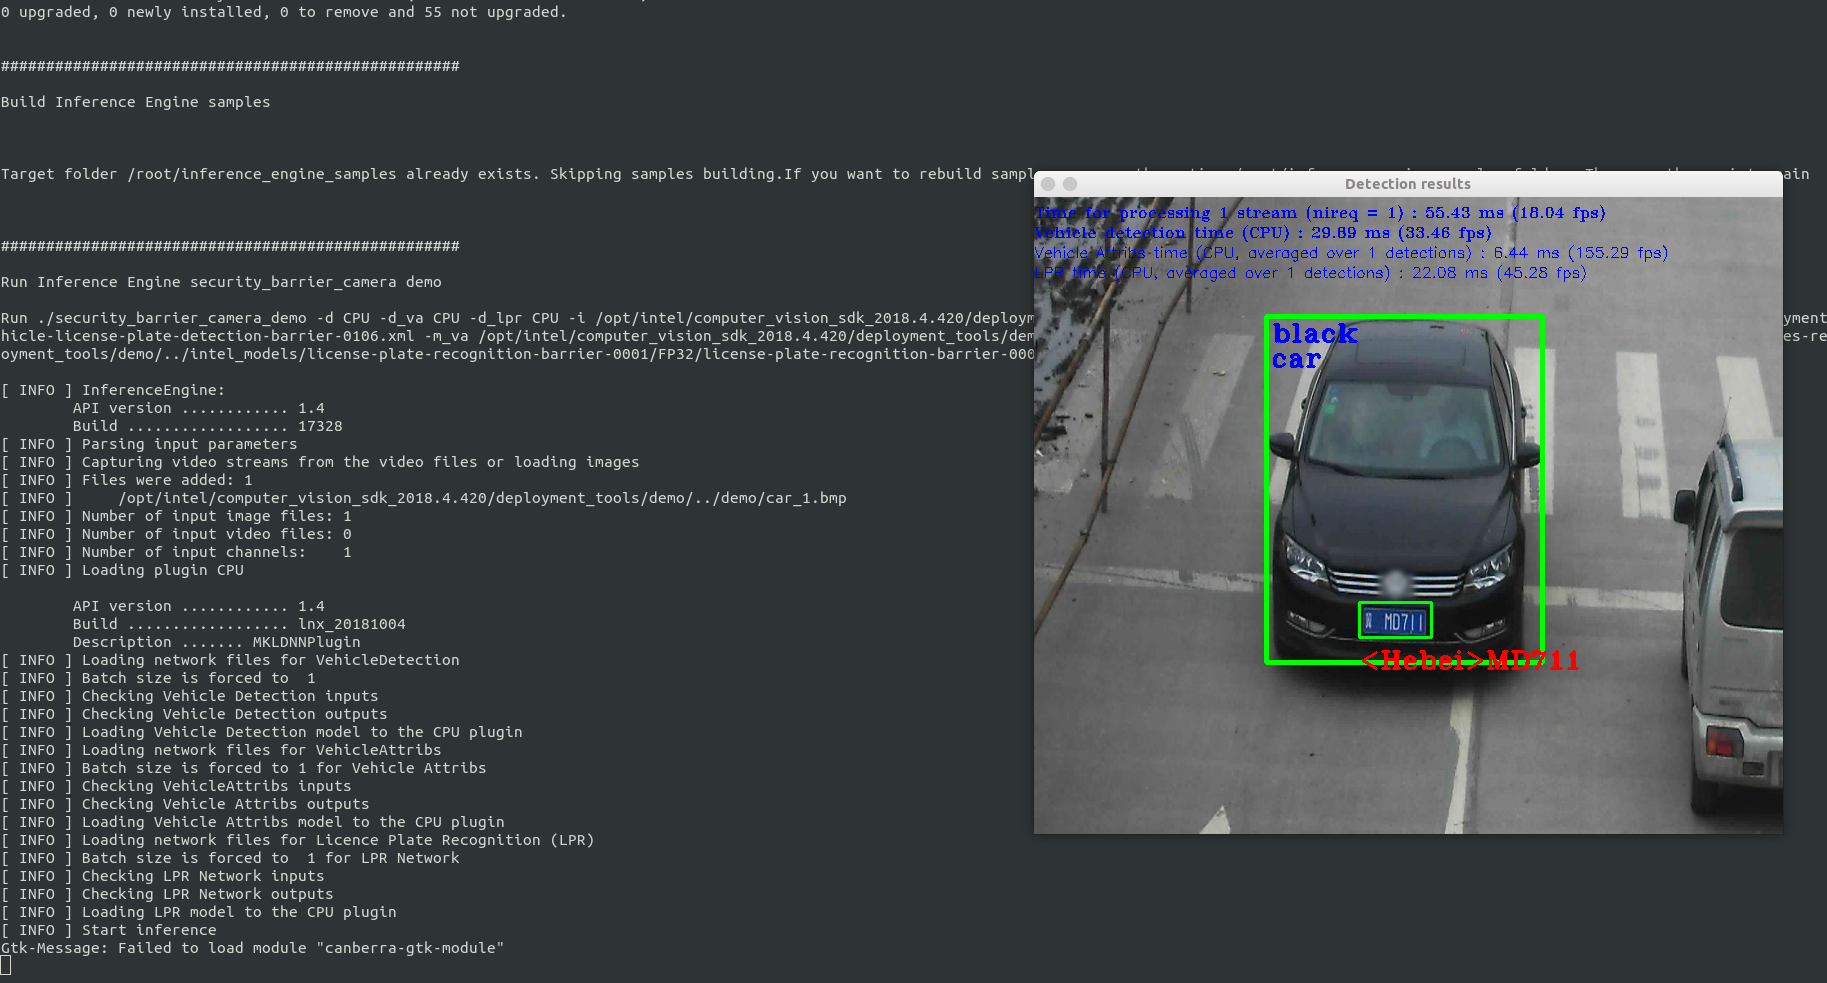Click 'Capturing video streams' log line
This screenshot has width=1827, height=983.
click(x=320, y=462)
